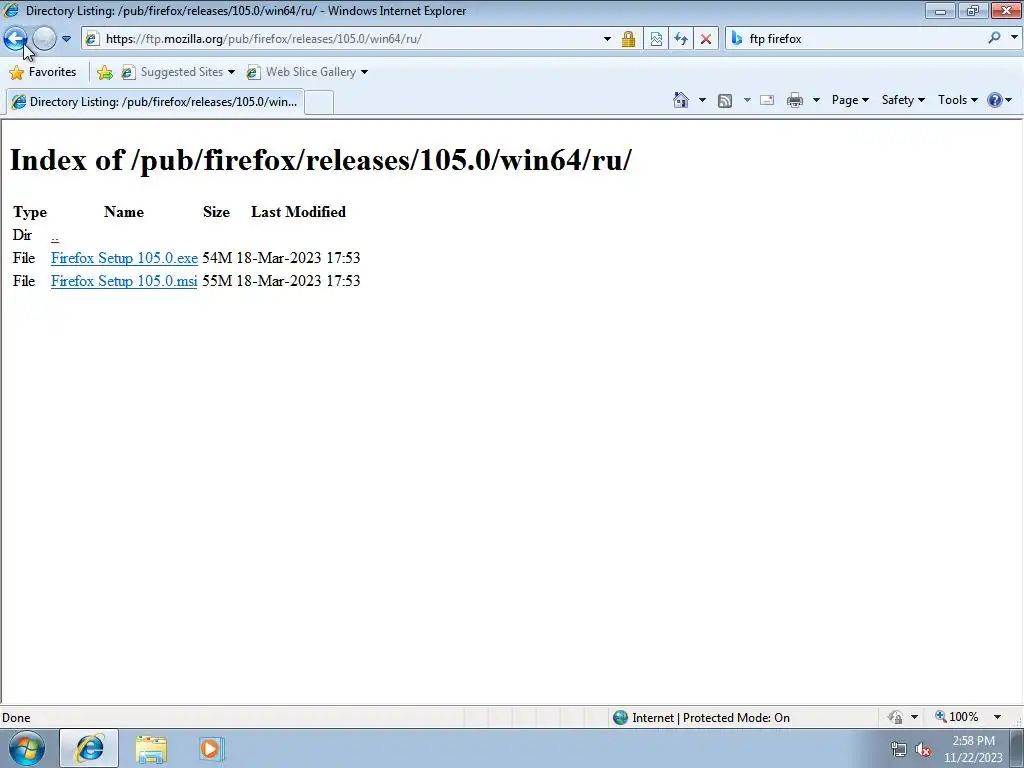Image resolution: width=1024 pixels, height=768 pixels.
Task: Expand the Feeds dropdown arrow
Action: point(746,100)
